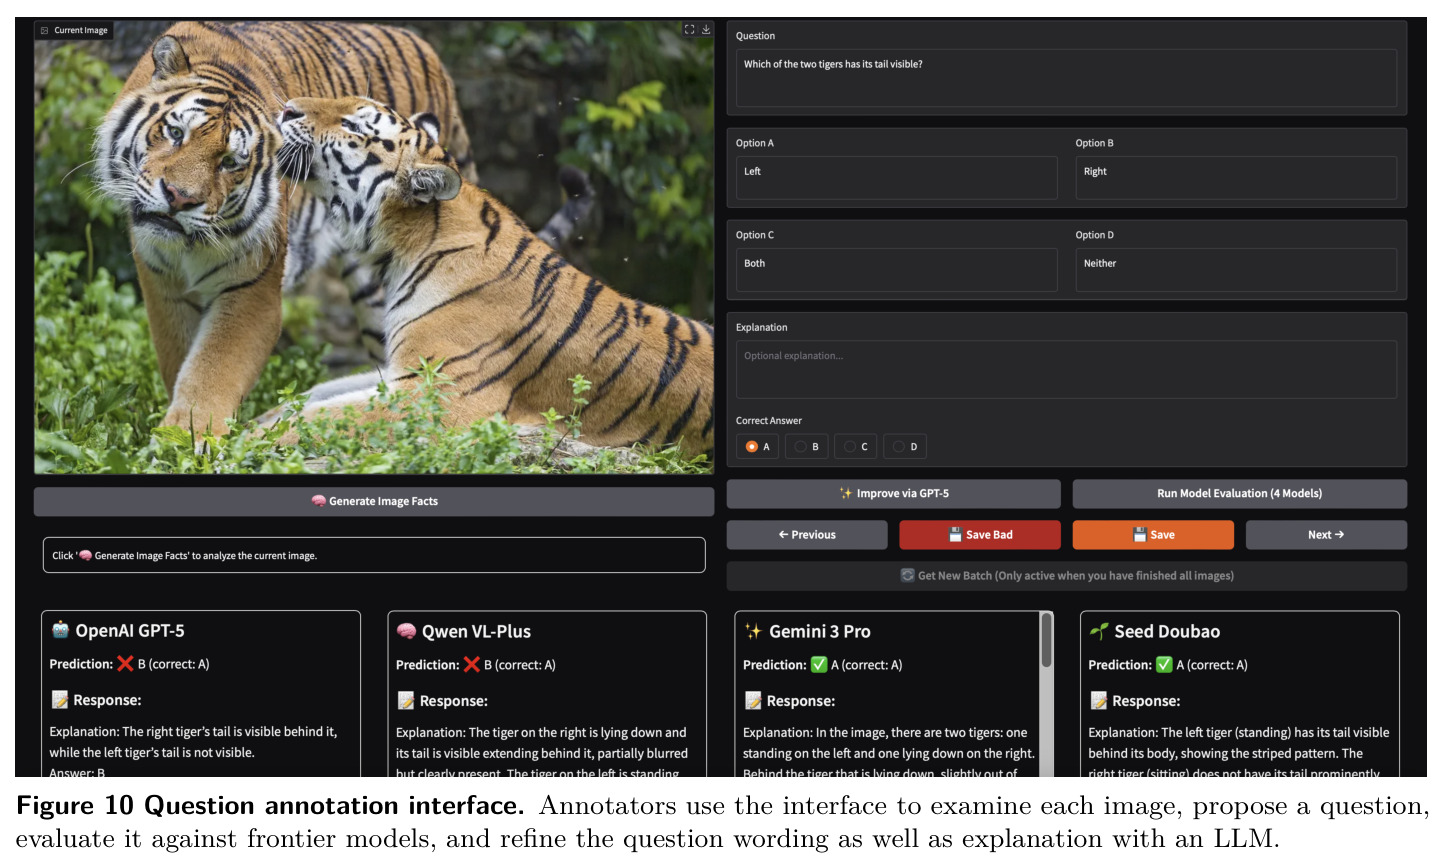Click the Gemini 3 Pro panel scrollbar
This screenshot has width=1446, height=868.
[1046, 640]
